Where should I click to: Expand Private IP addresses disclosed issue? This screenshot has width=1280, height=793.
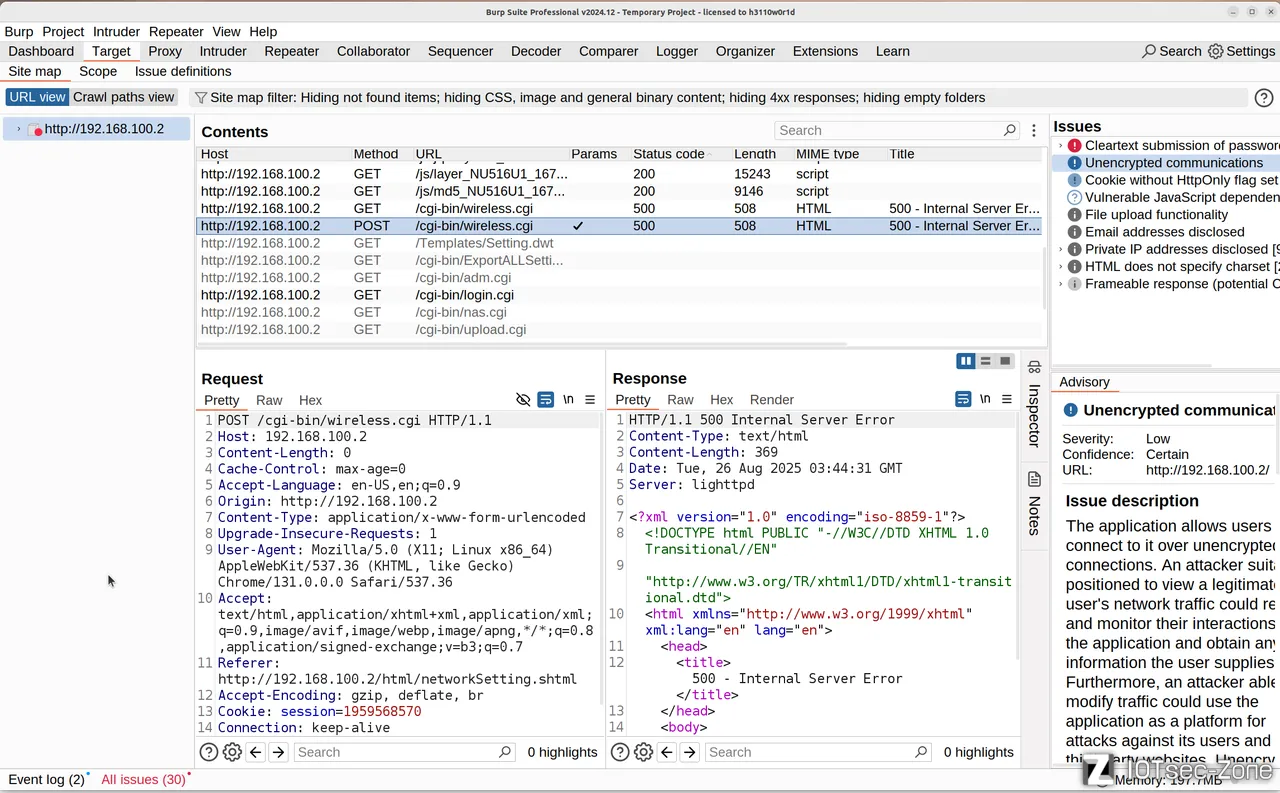tap(1061, 250)
